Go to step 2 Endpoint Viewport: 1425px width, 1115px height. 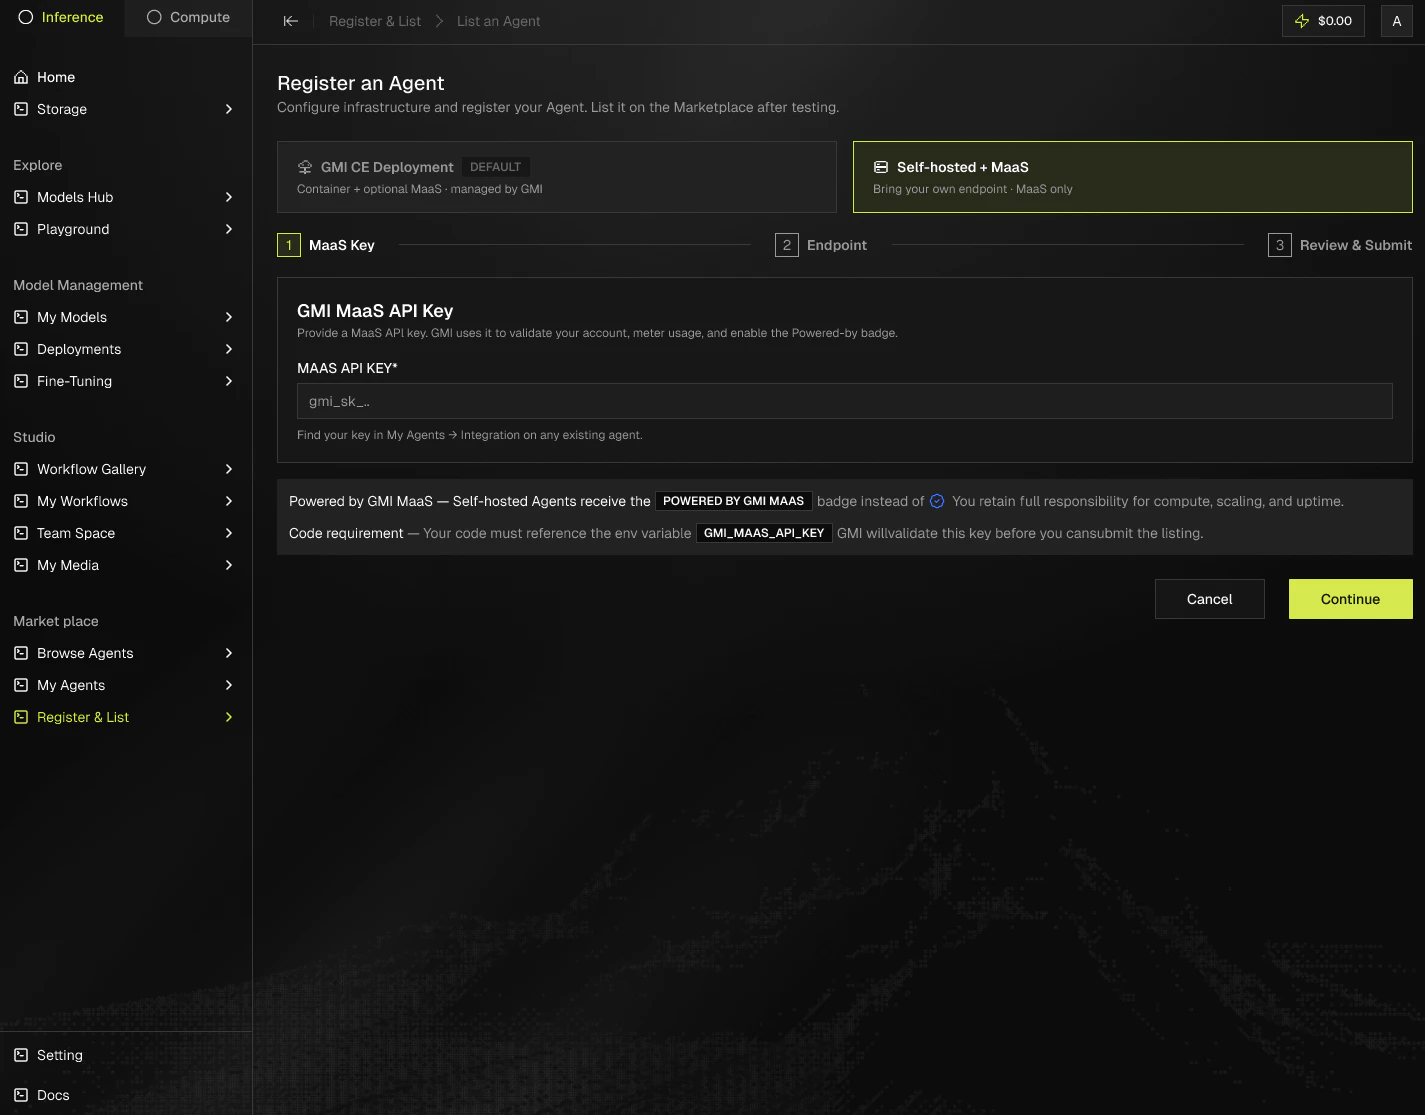click(821, 245)
